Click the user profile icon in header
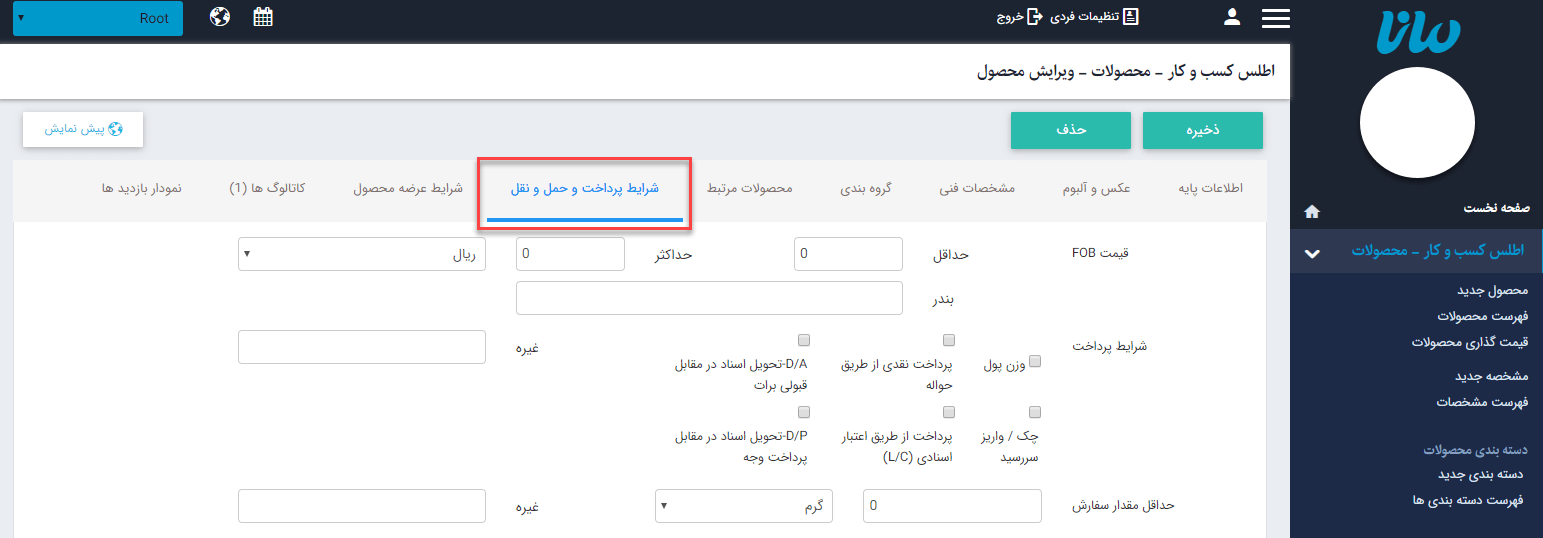Screen dimensions: 1543x538 pos(1232,17)
